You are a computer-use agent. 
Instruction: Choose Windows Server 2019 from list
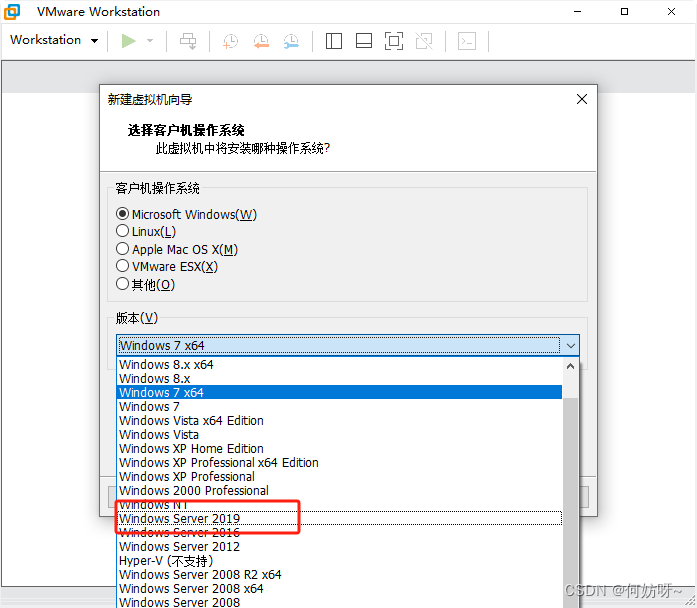pyautogui.click(x=340, y=519)
